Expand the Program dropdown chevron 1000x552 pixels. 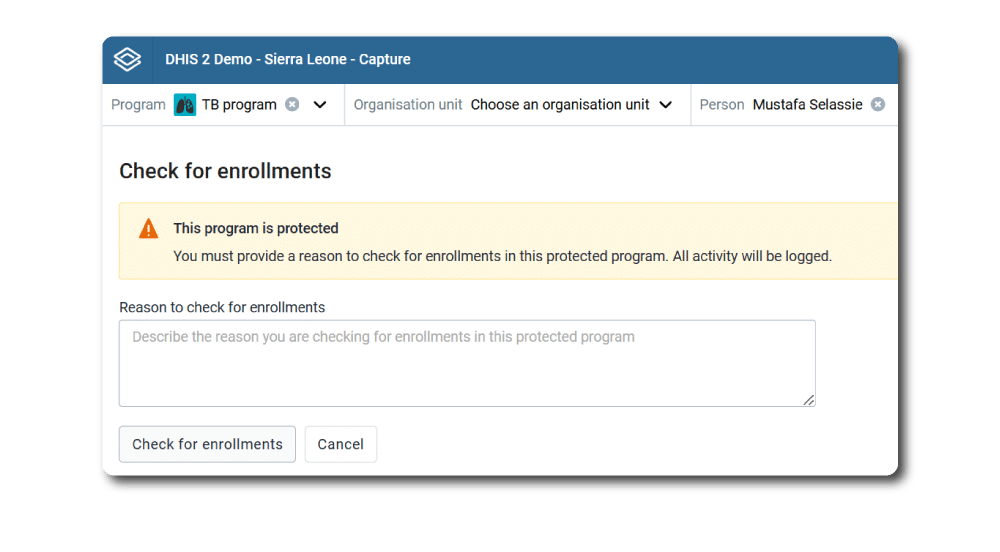[320, 105]
